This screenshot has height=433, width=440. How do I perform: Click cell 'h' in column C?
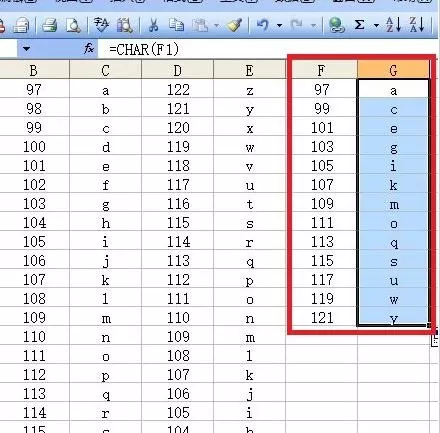coord(105,222)
